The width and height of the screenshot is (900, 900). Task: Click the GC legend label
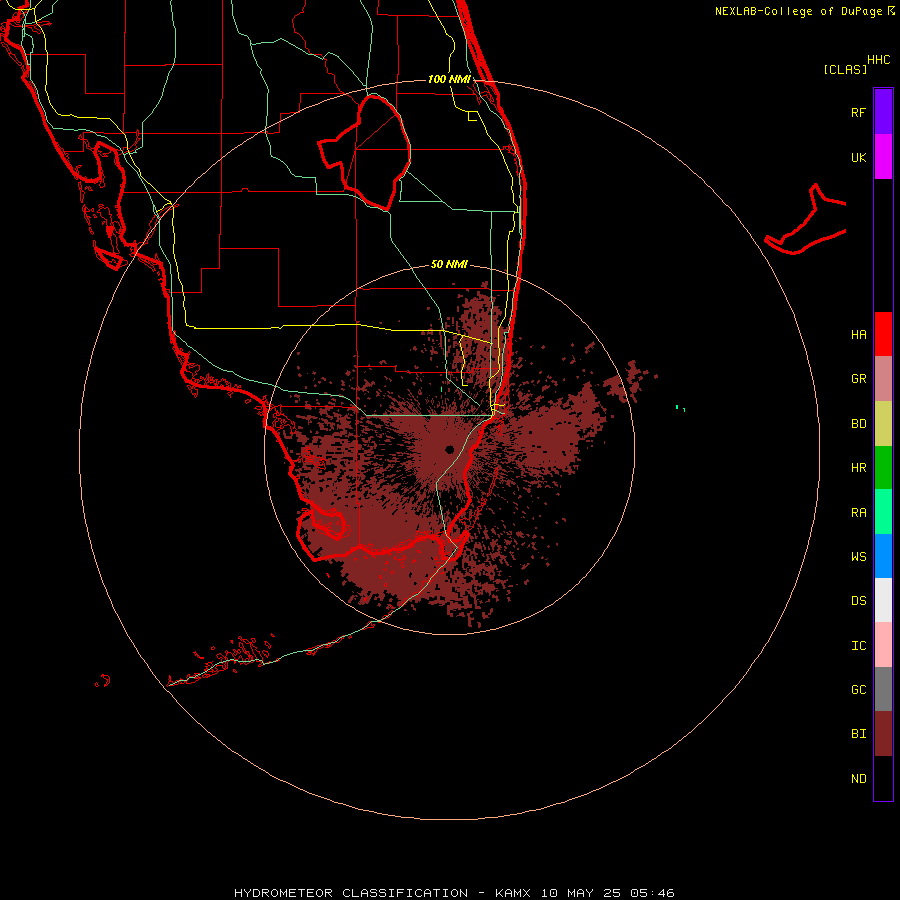(858, 690)
